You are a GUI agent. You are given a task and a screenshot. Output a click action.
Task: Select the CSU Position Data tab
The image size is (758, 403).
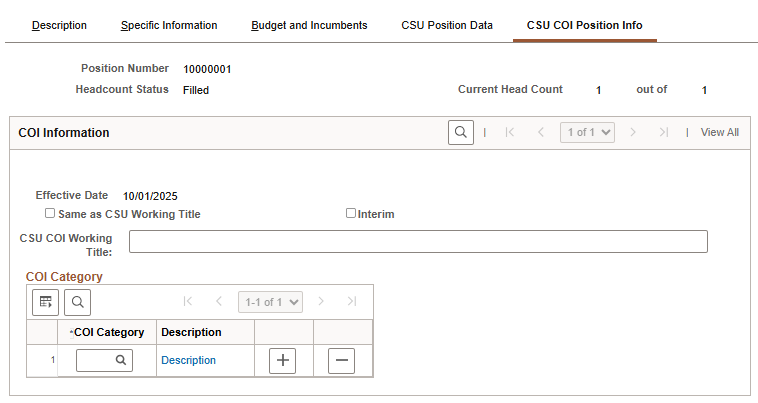[447, 25]
